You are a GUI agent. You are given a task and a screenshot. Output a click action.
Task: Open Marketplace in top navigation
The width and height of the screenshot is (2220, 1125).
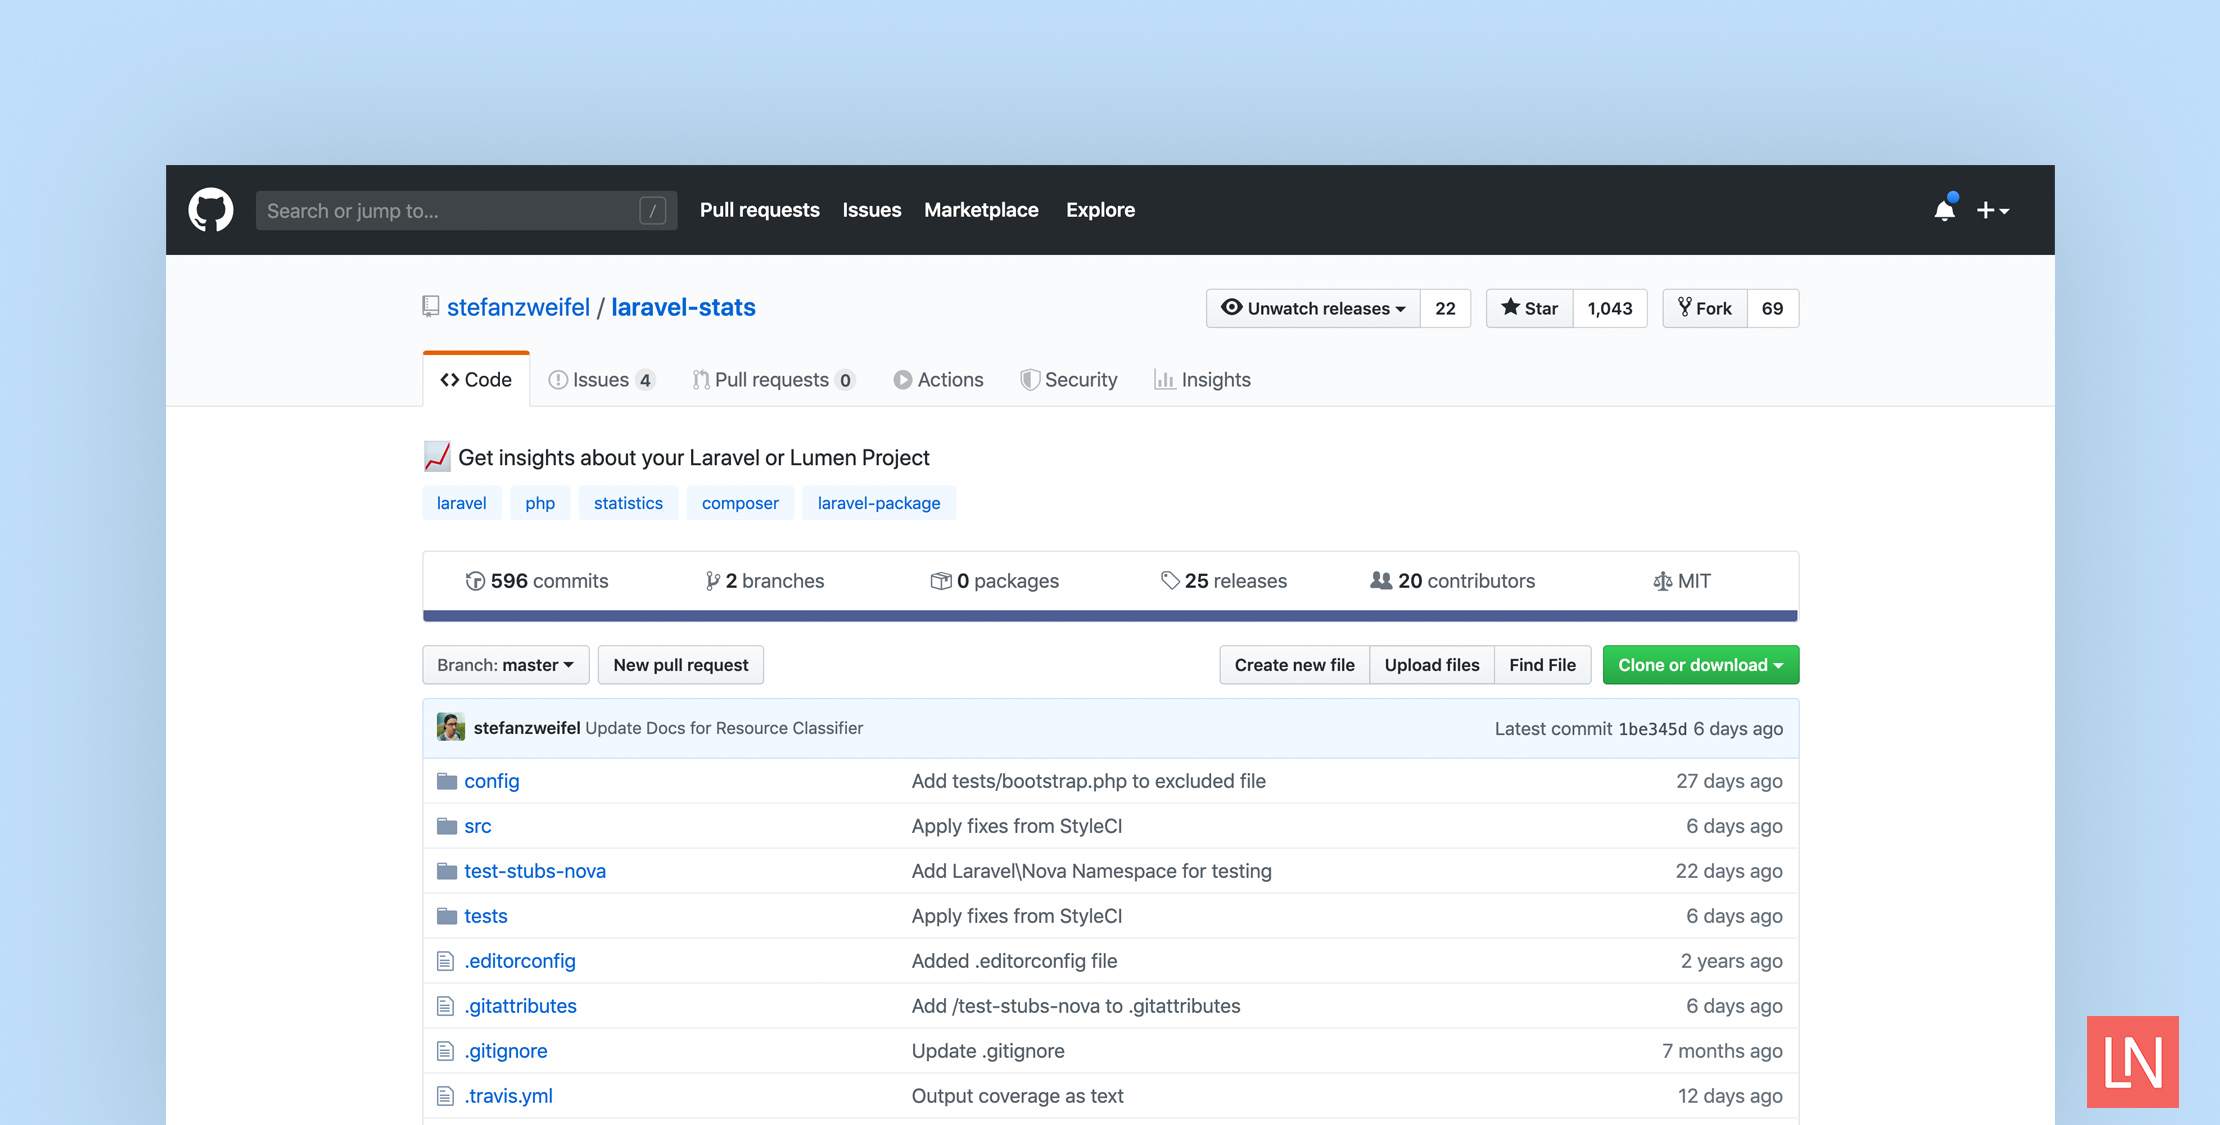coord(981,210)
